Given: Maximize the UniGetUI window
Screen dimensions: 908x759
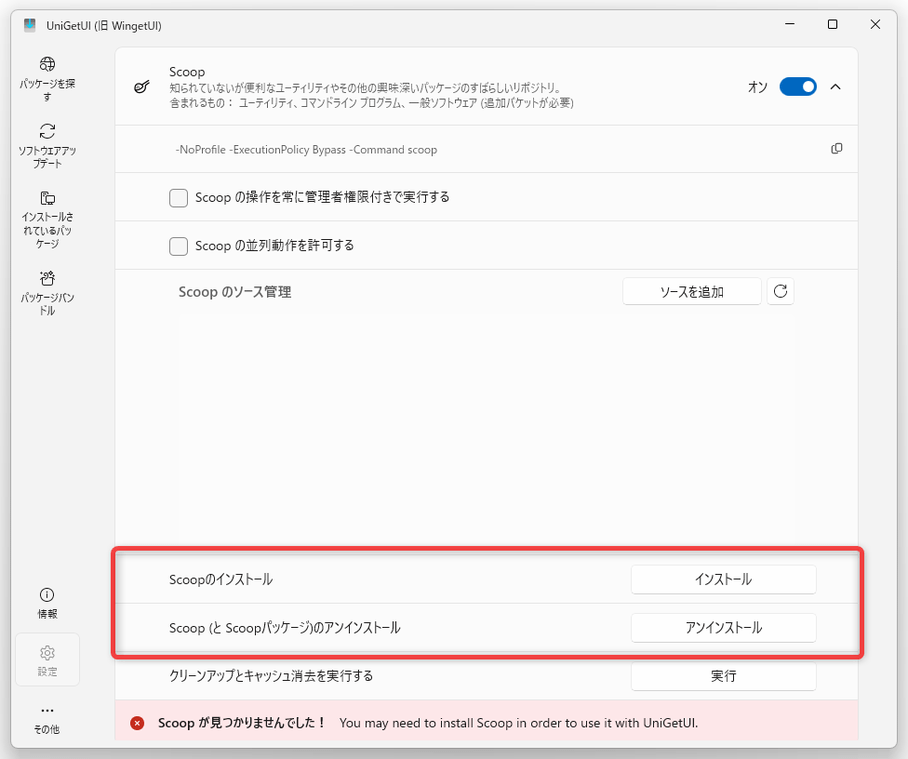Looking at the screenshot, I should pos(832,24).
